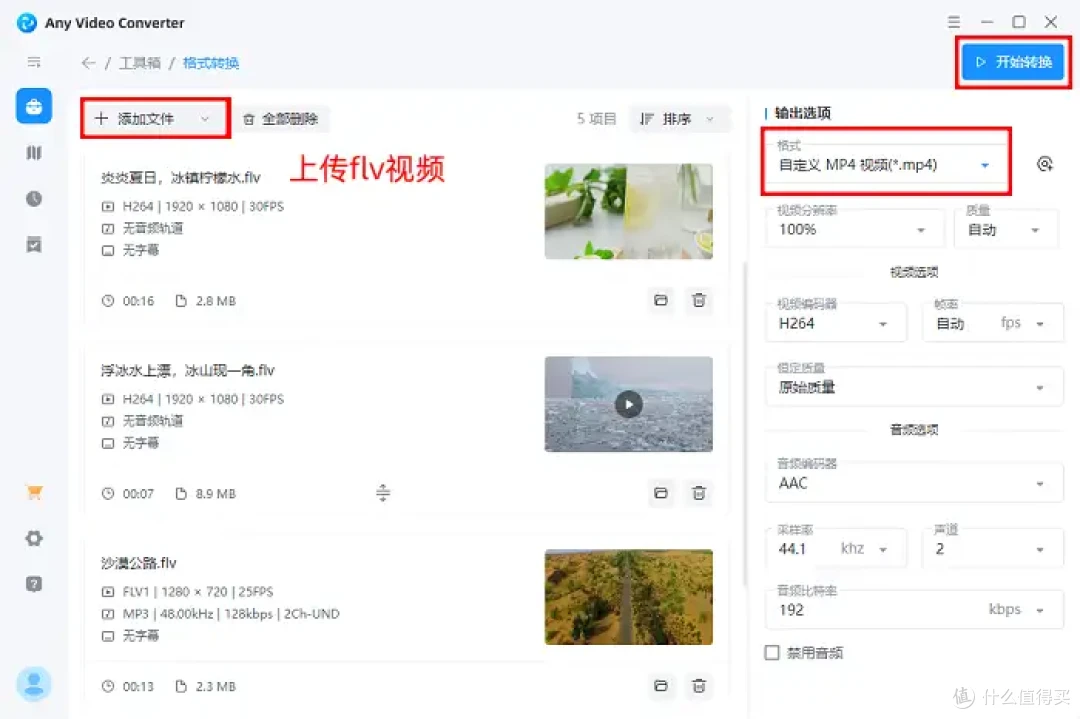Open help question mark icon
Screen dimensions: 1080x719
click(x=34, y=584)
